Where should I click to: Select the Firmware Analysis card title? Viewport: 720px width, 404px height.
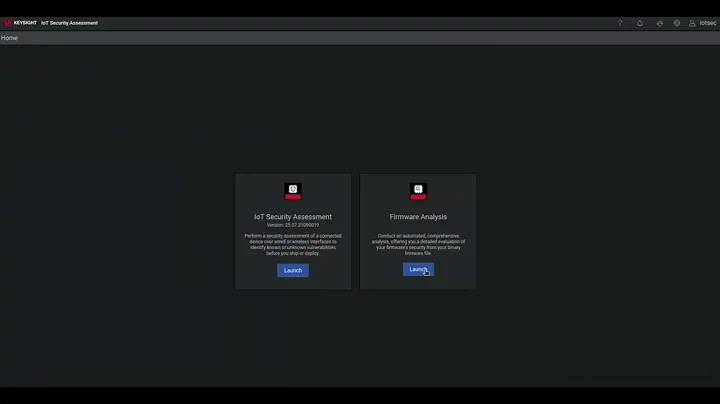click(x=418, y=217)
